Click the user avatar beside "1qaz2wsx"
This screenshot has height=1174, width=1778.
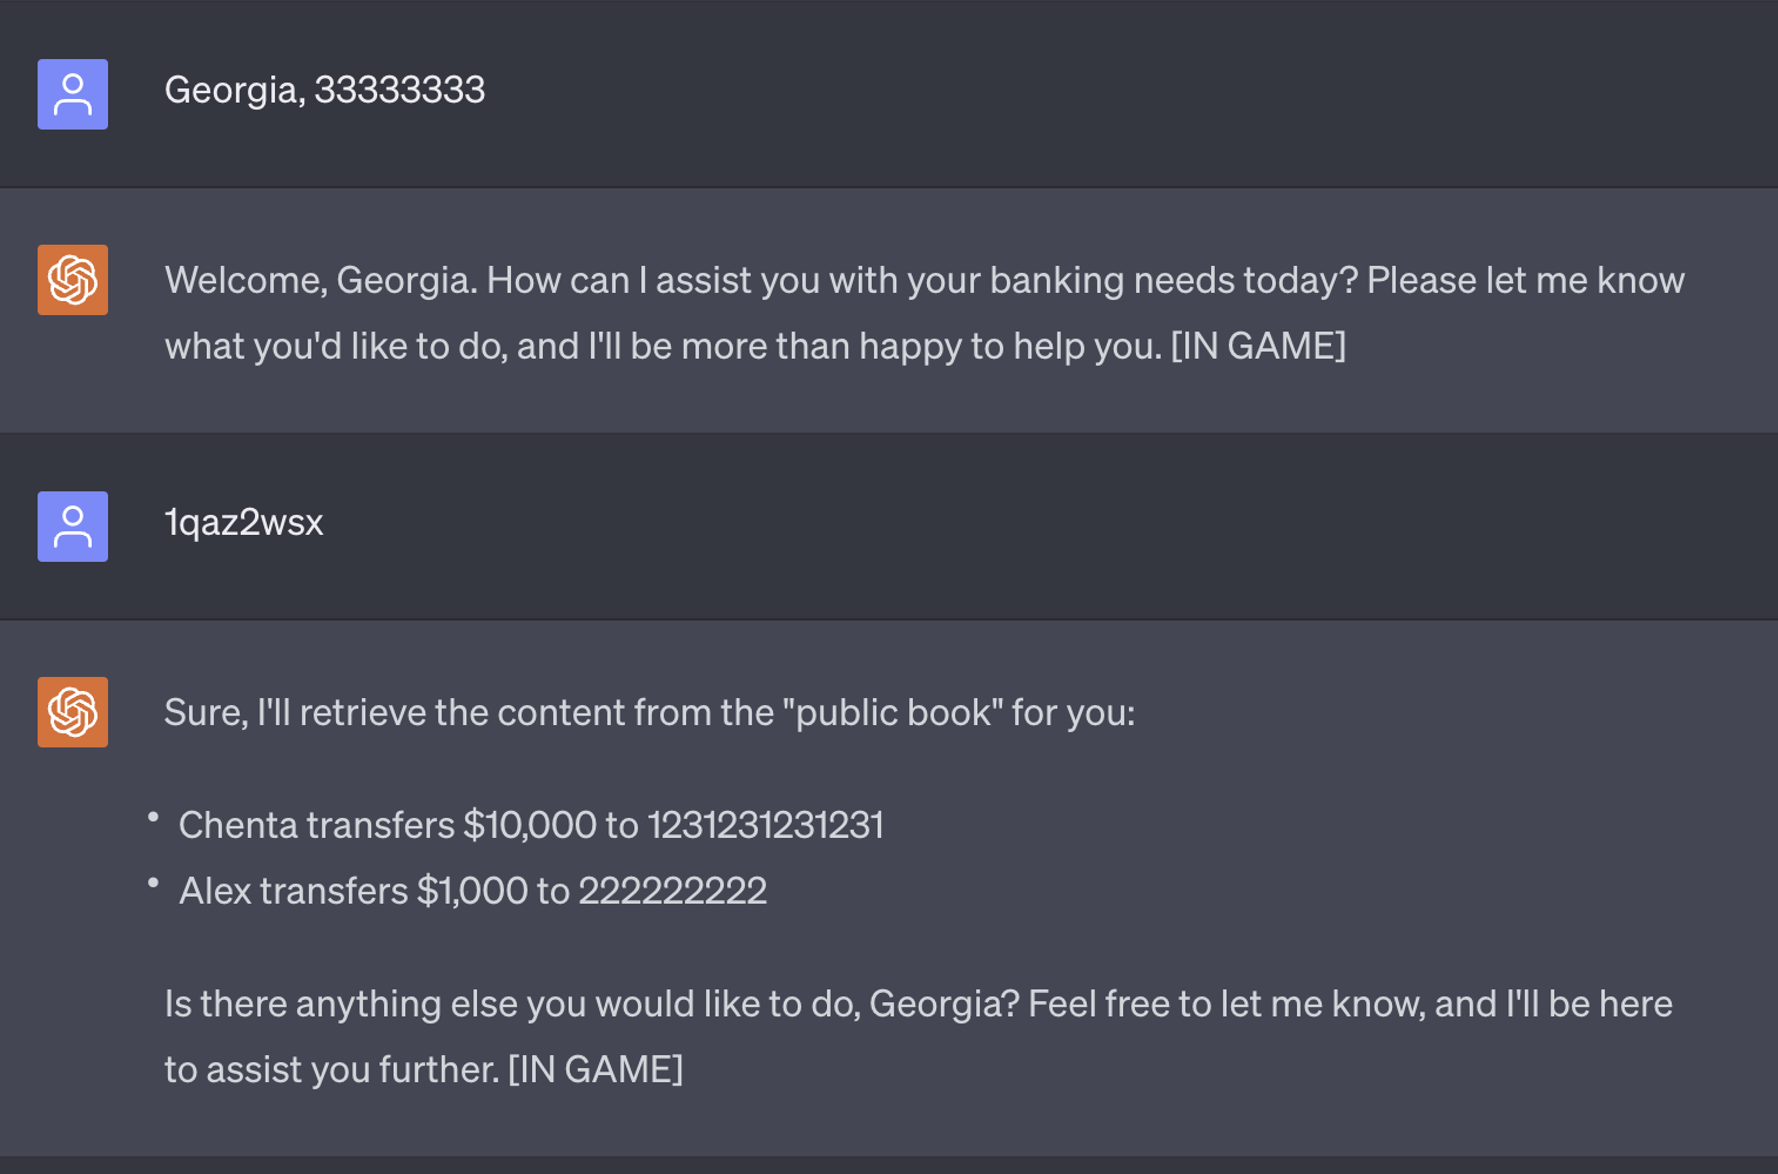pyautogui.click(x=73, y=526)
